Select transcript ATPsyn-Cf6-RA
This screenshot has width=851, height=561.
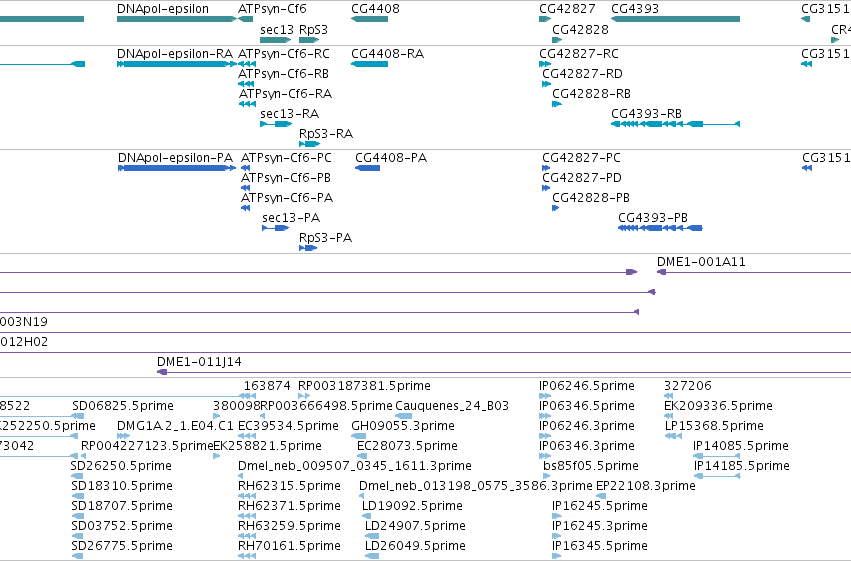pos(247,104)
